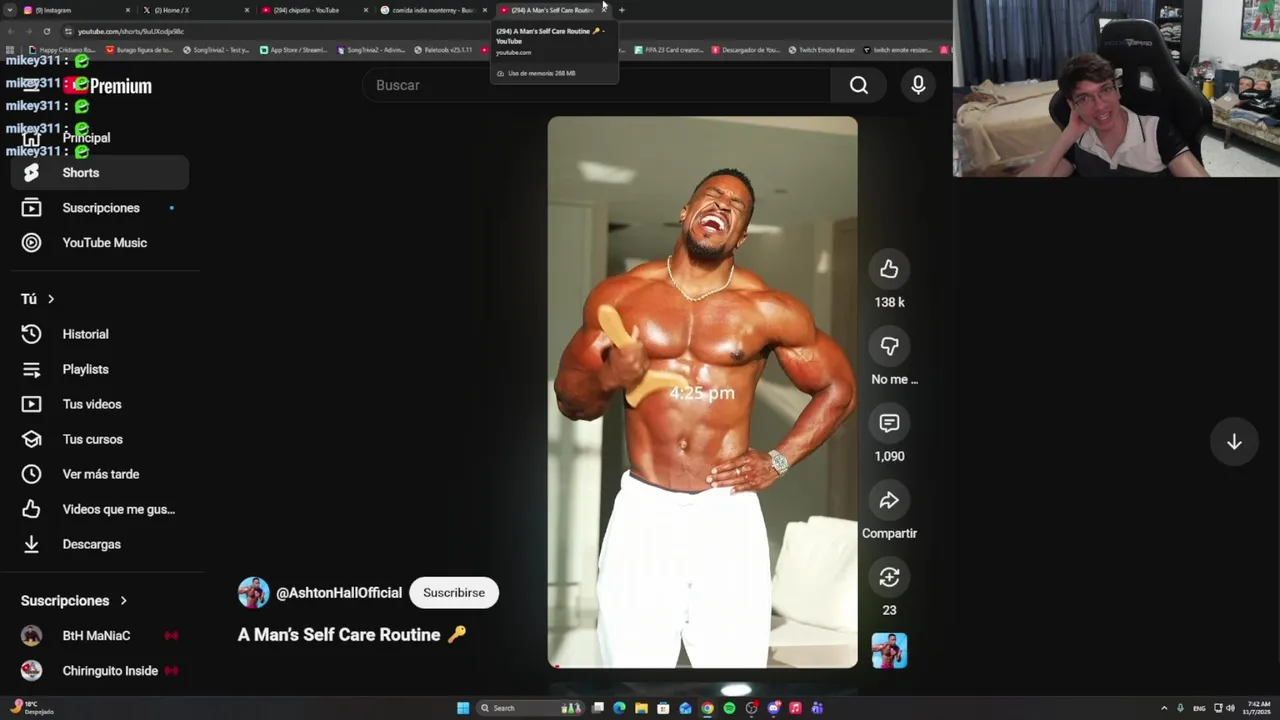Open Microsoft Edge from the taskbar
1280x720 pixels.
coord(619,708)
